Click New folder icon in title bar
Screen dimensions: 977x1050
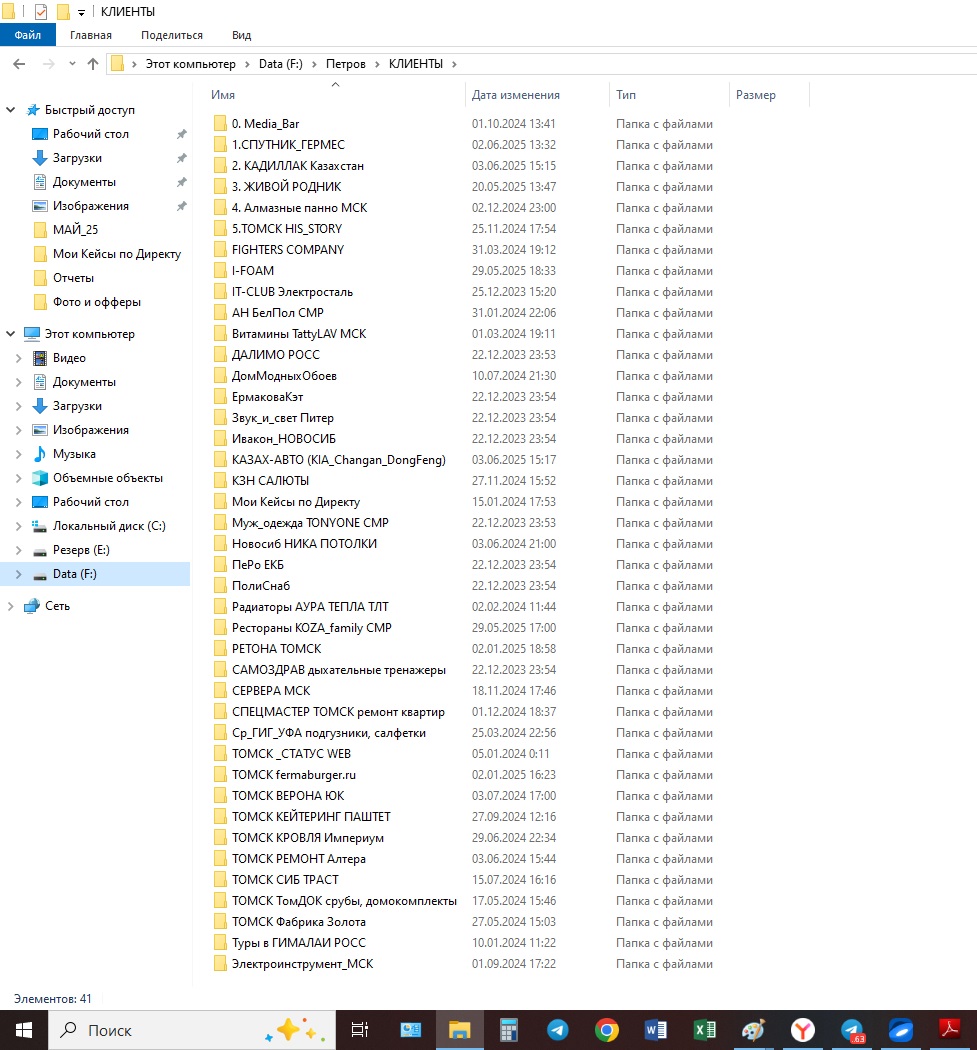coord(63,12)
